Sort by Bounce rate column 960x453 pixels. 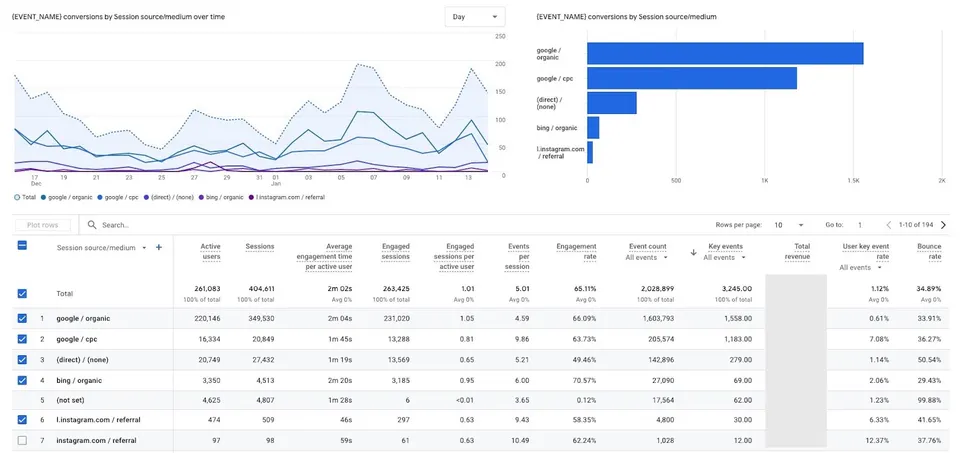[929, 252]
